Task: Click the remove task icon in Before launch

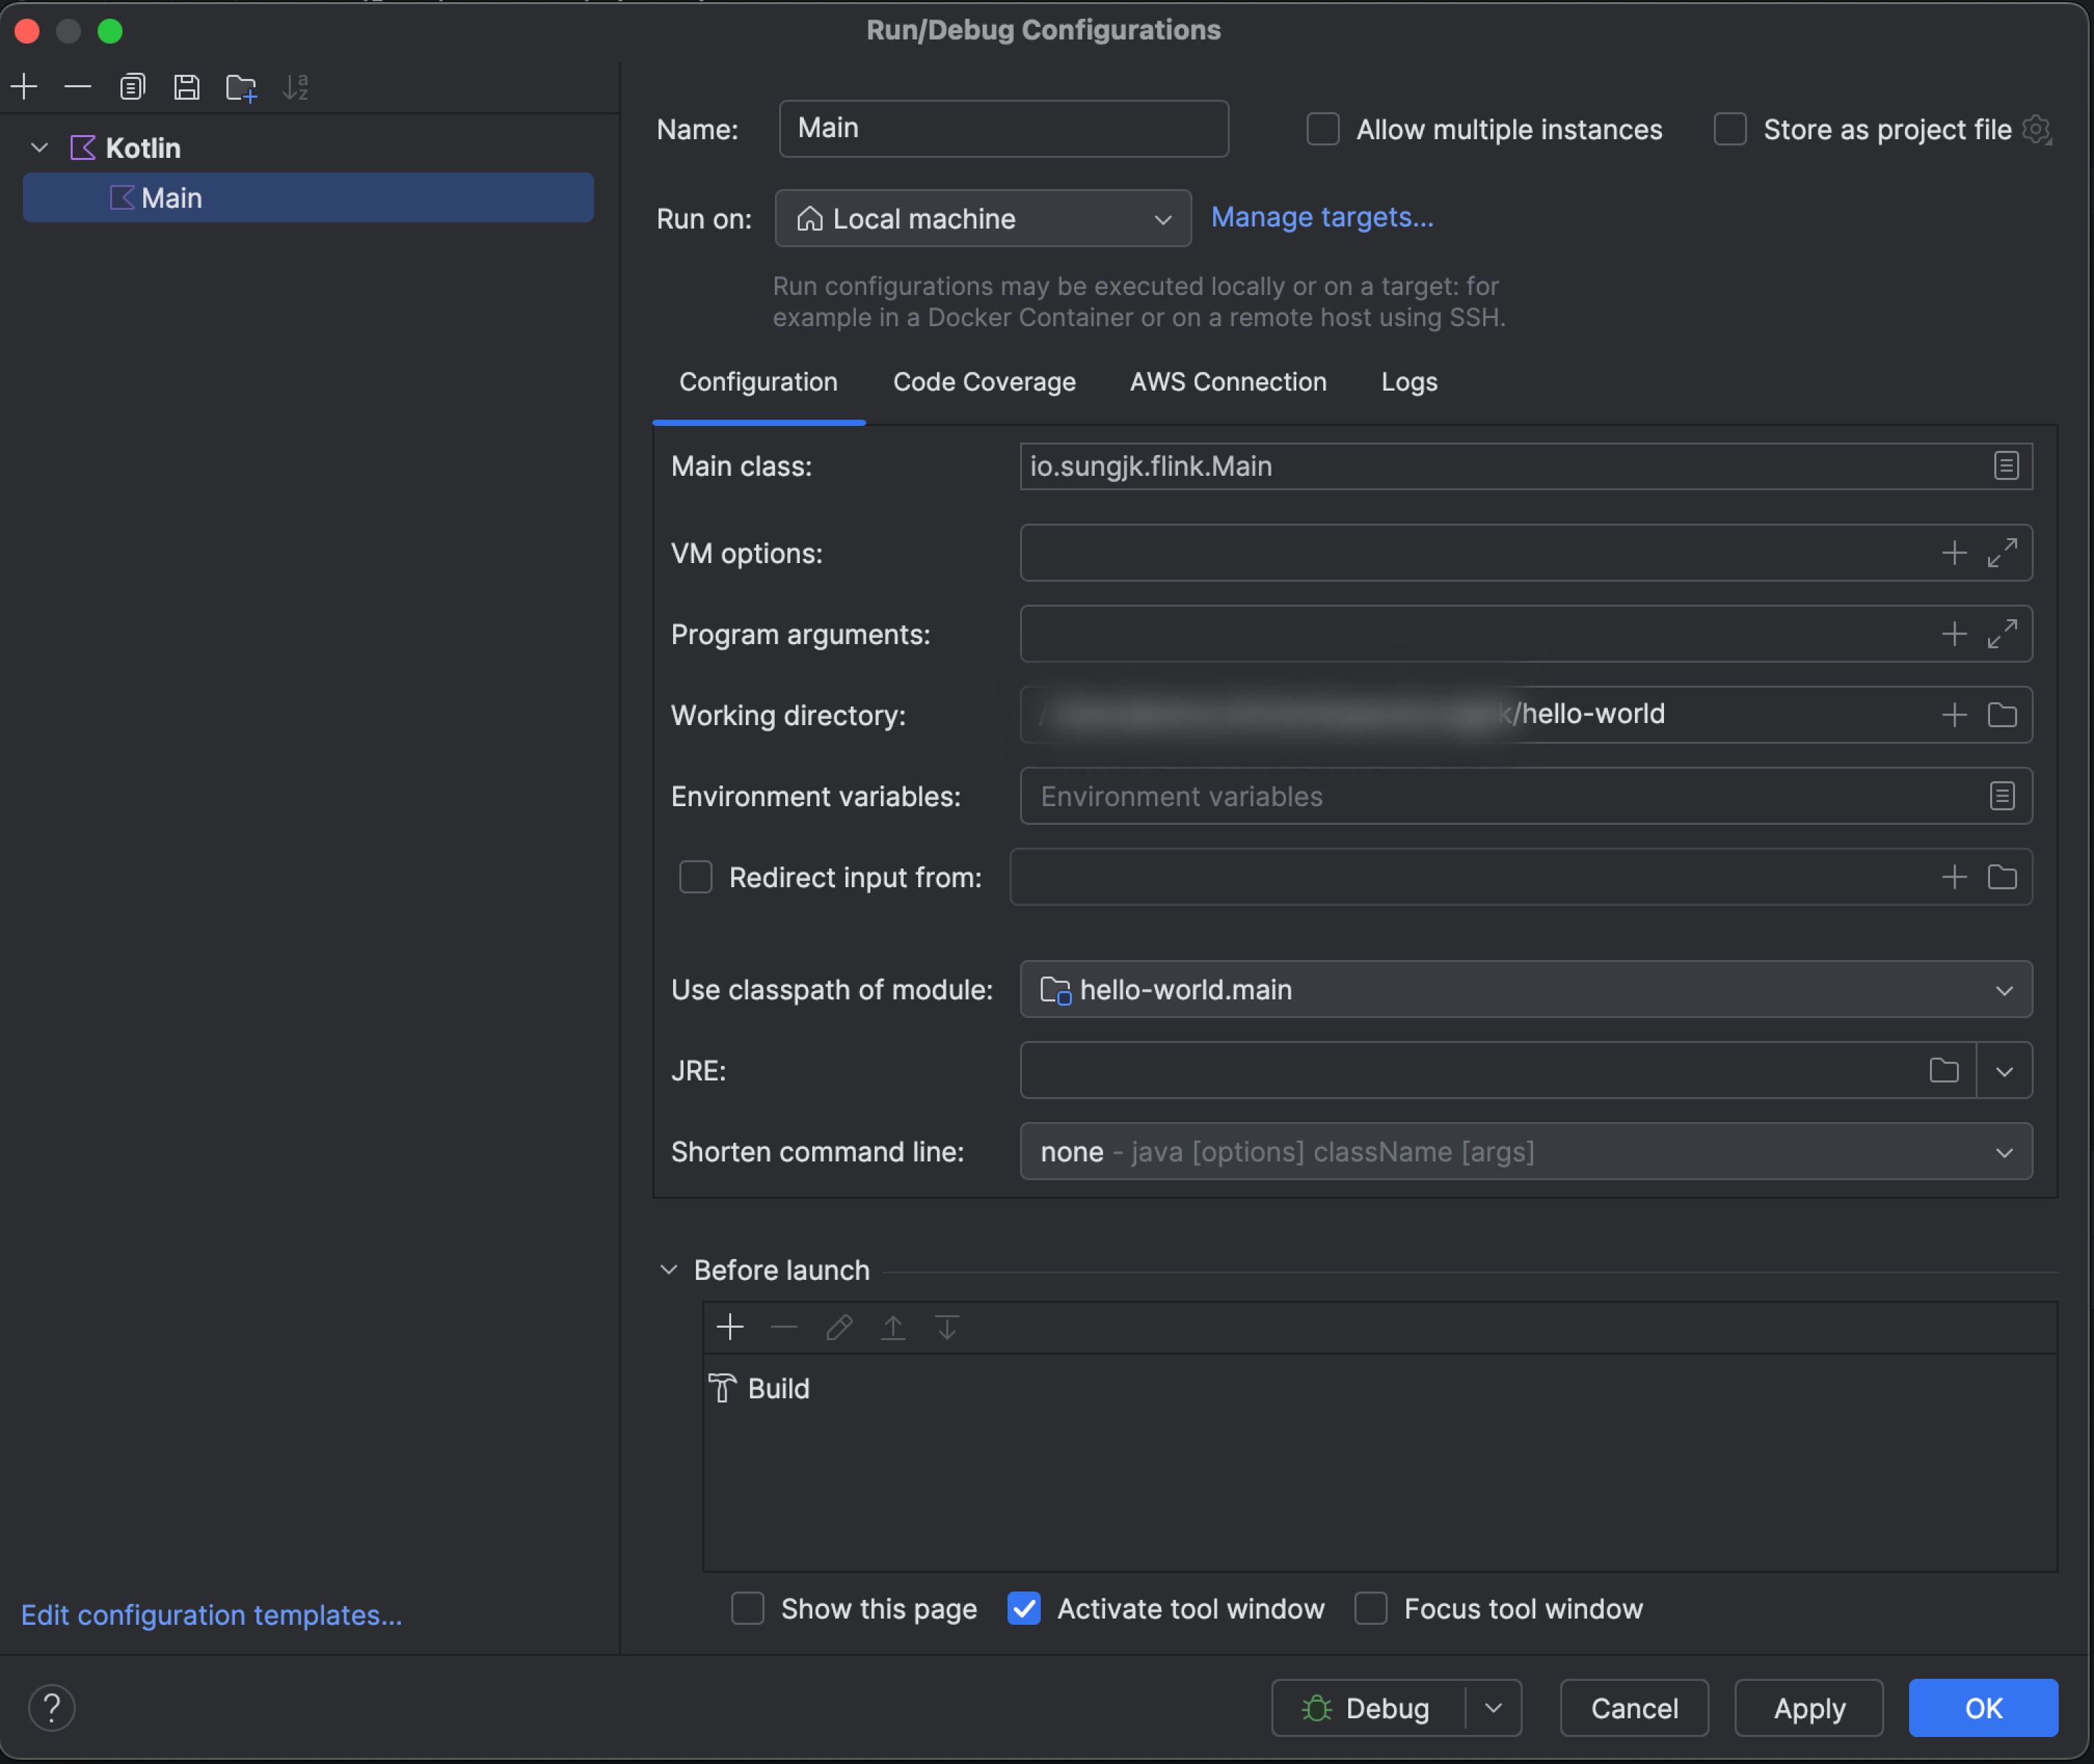Action: pos(784,1326)
